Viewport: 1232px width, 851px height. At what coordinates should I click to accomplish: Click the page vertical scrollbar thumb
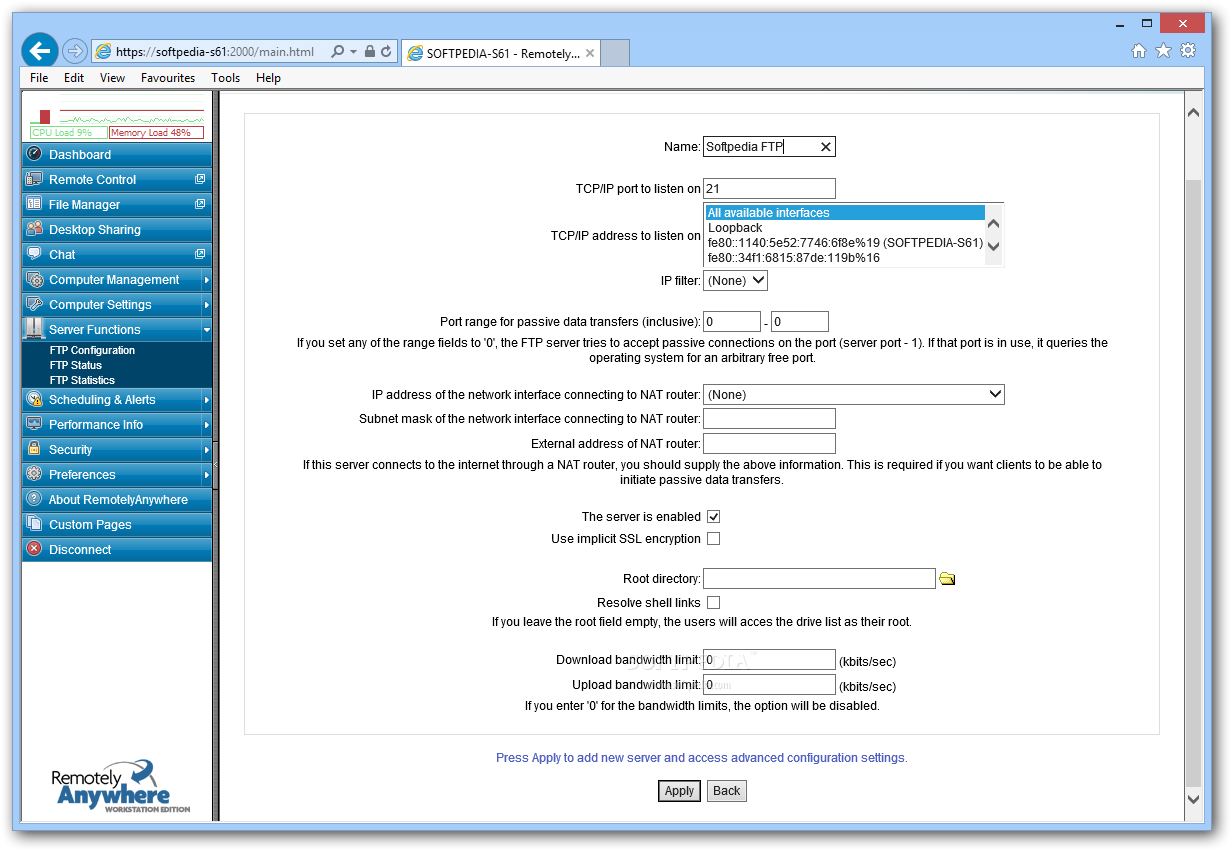(x=1193, y=483)
